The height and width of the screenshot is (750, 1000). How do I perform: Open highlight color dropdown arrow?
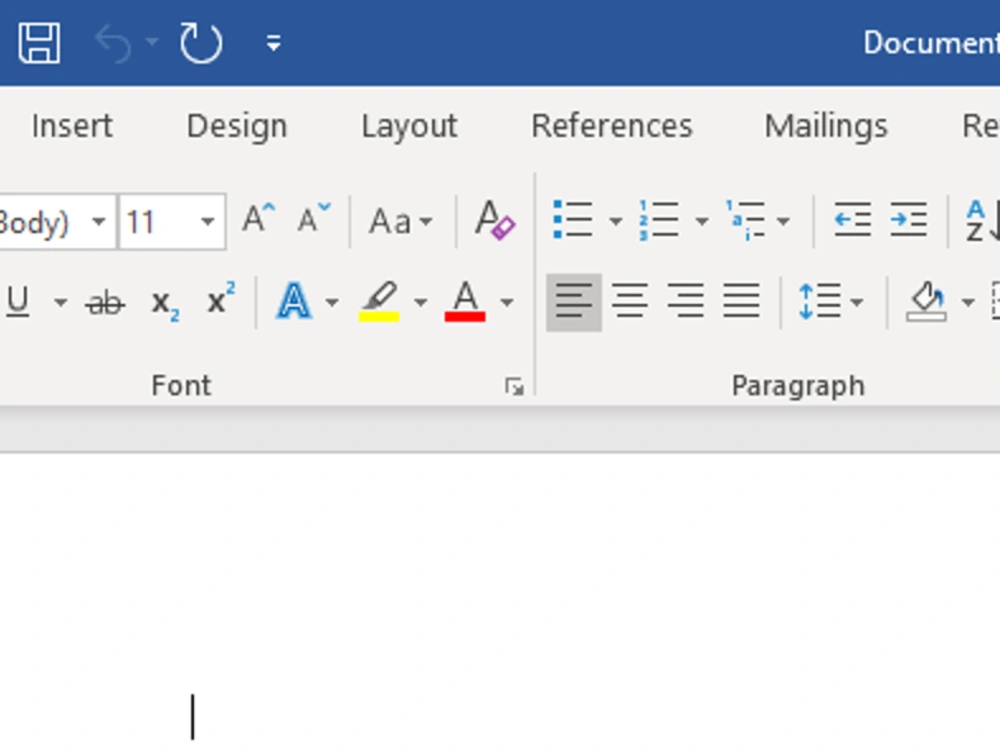[420, 302]
